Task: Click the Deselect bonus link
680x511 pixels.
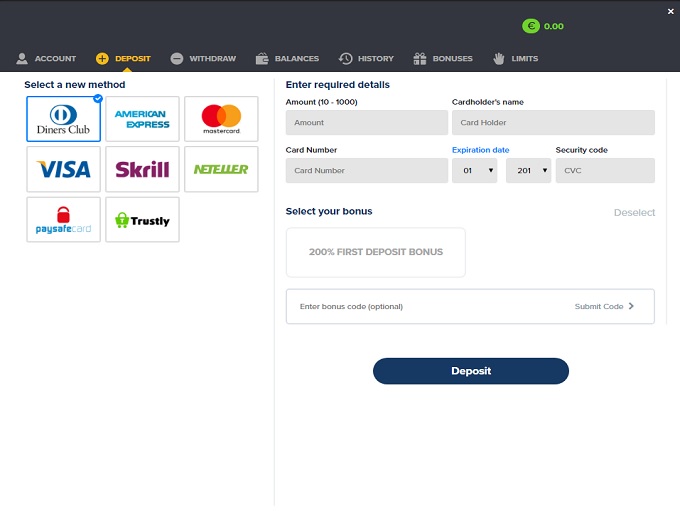Action: (x=634, y=212)
